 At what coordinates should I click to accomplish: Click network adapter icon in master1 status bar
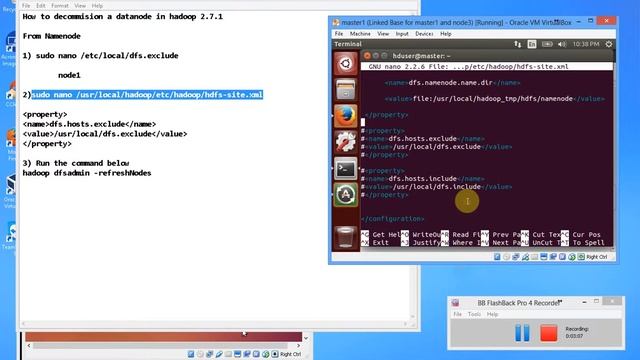(516, 257)
